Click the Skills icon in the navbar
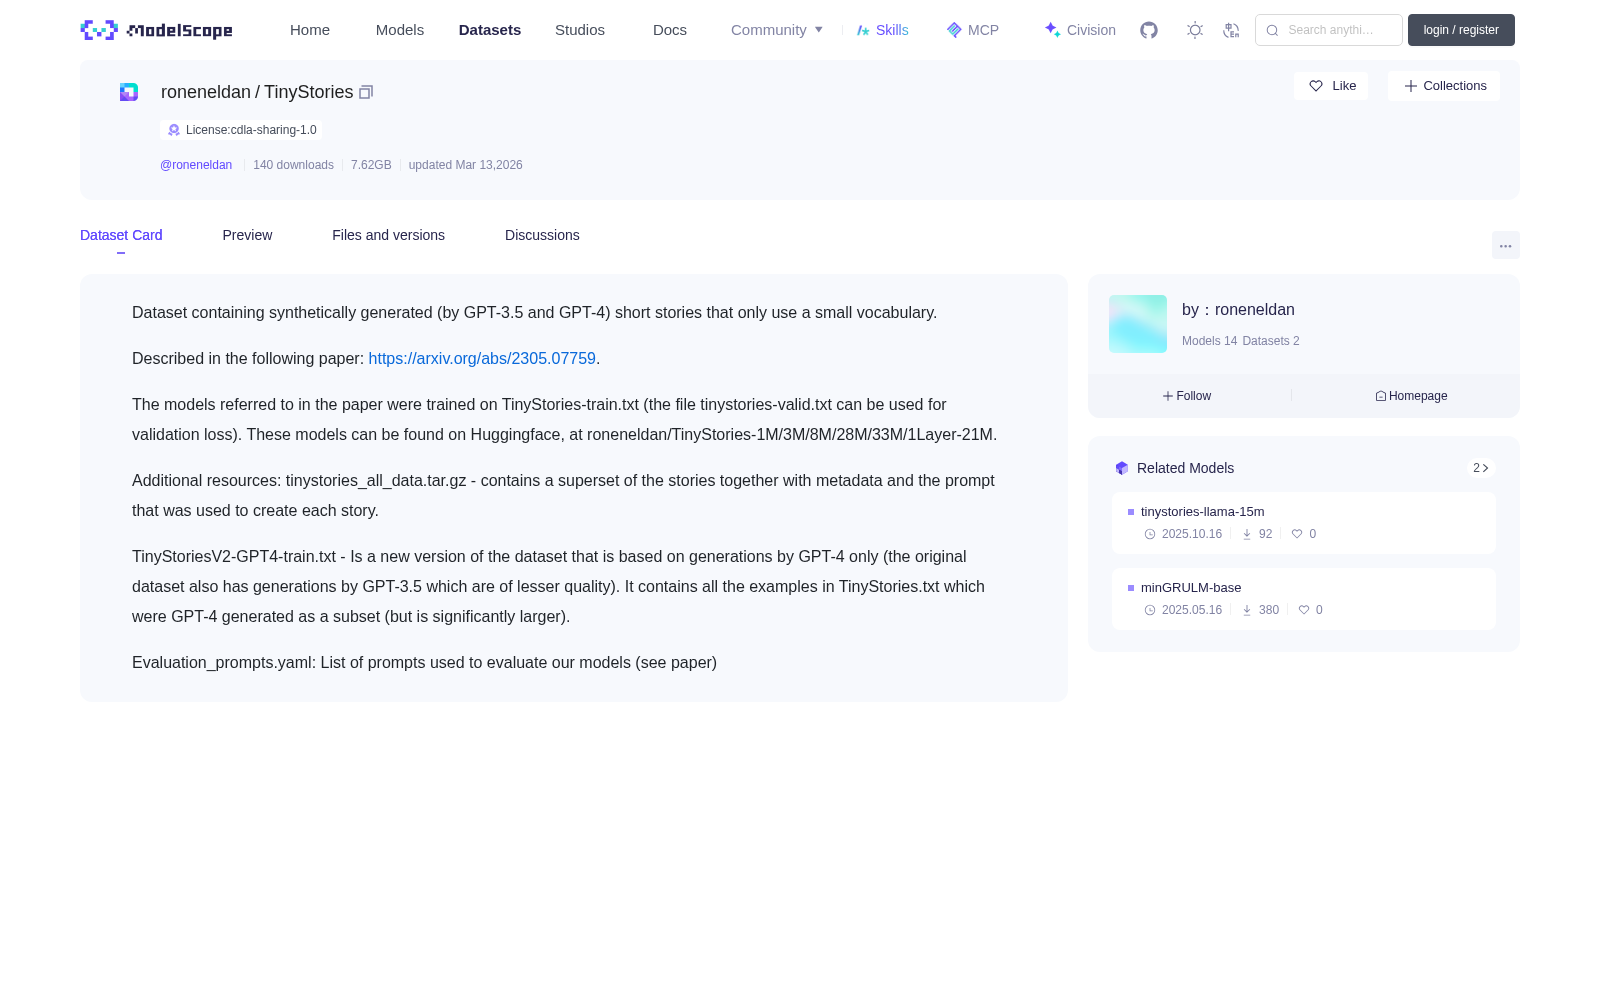This screenshot has width=1600, height=1000. tap(863, 30)
